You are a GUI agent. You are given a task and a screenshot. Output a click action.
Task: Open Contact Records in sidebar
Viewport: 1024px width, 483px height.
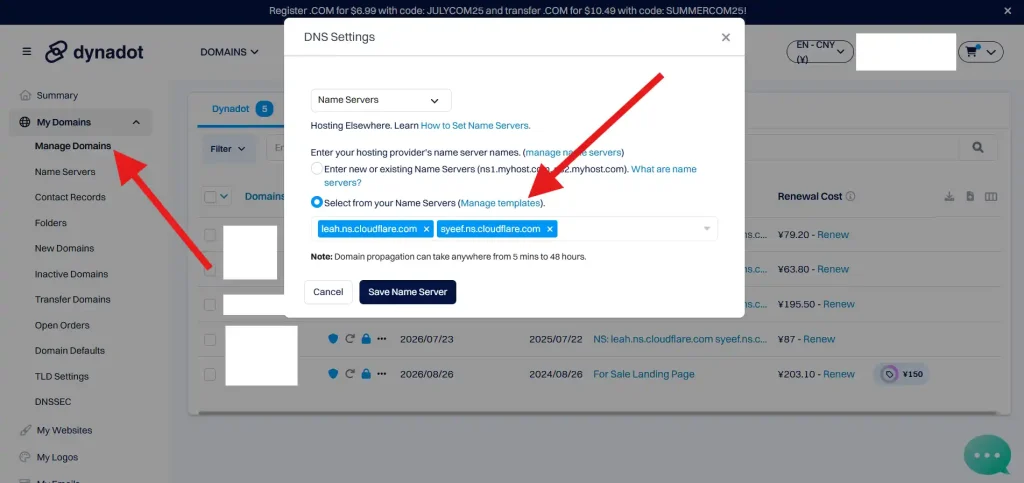point(70,197)
